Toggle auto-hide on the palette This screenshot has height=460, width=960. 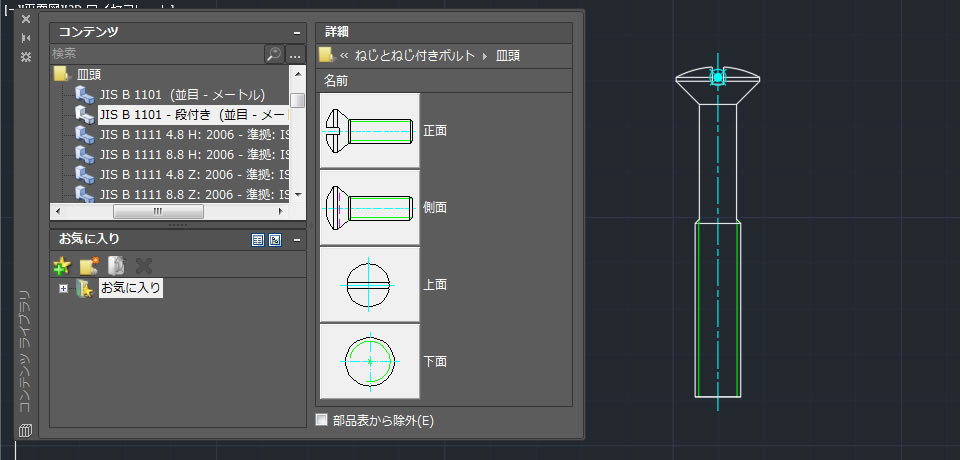point(26,38)
